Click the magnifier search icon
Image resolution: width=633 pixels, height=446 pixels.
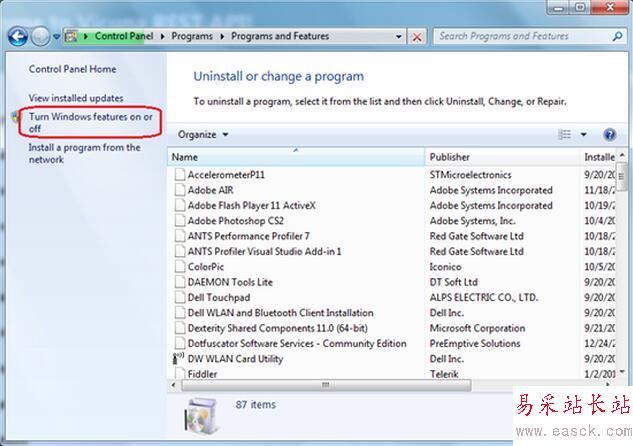click(x=617, y=36)
